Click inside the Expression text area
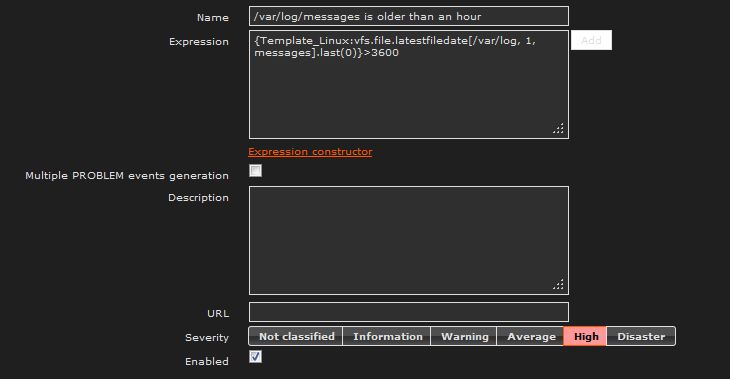Image resolution: width=730 pixels, height=379 pixels. pos(409,85)
